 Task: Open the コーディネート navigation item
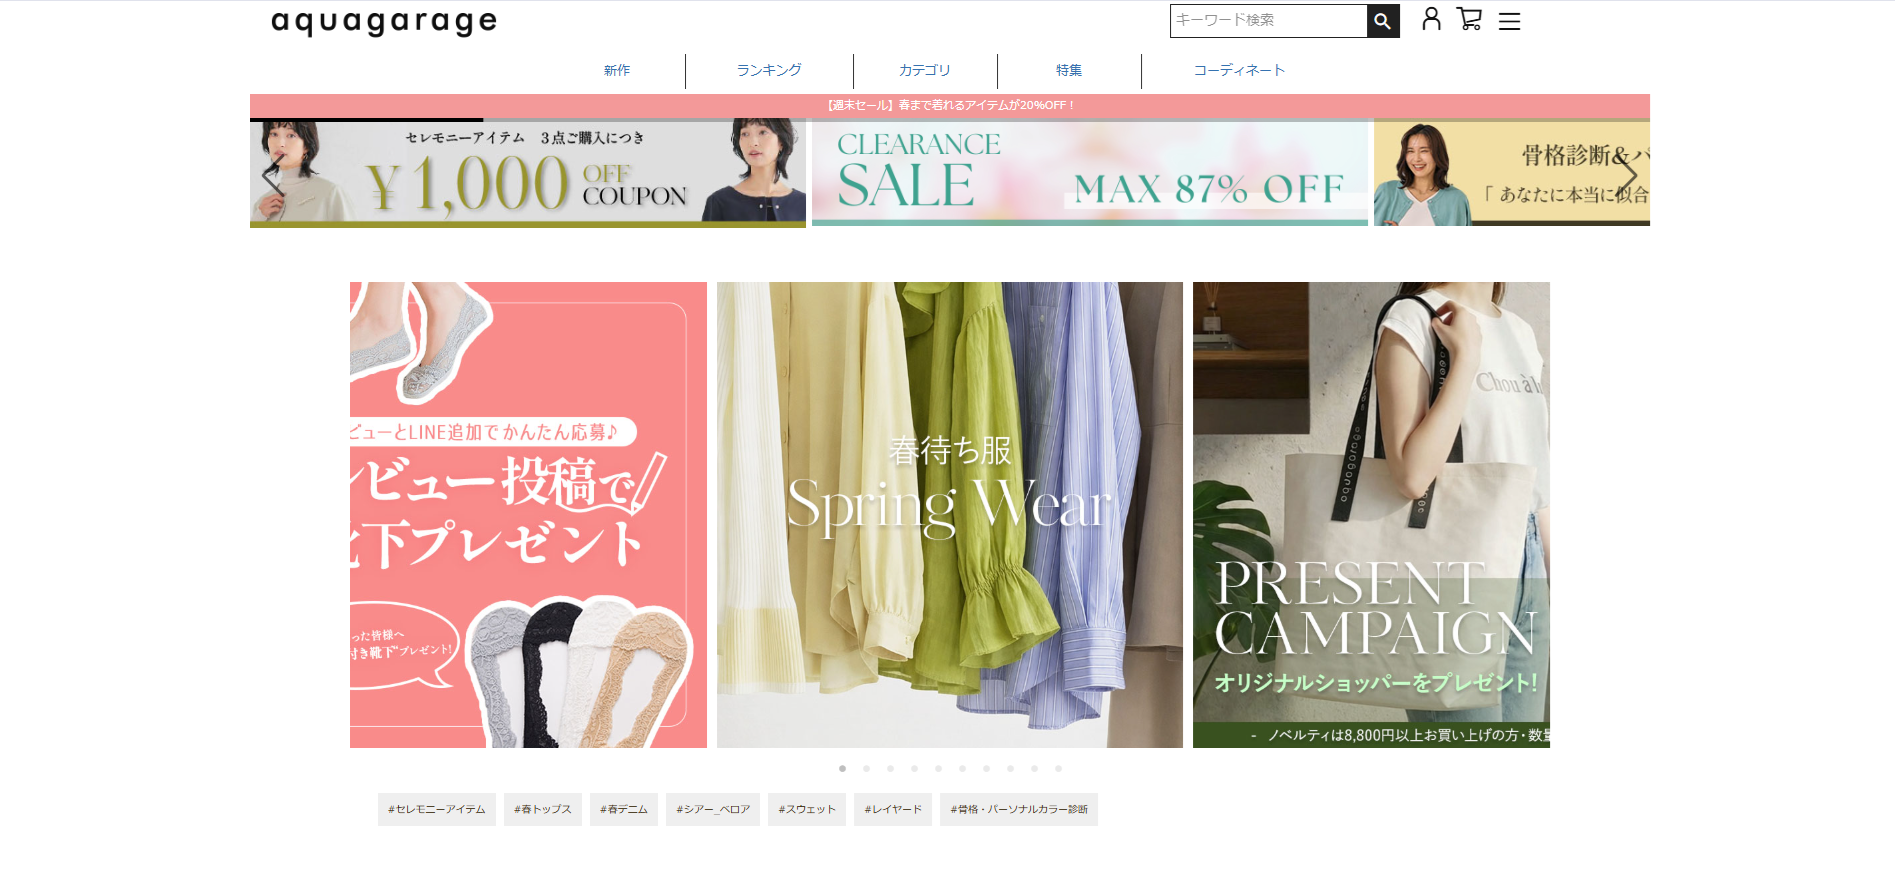(x=1239, y=71)
